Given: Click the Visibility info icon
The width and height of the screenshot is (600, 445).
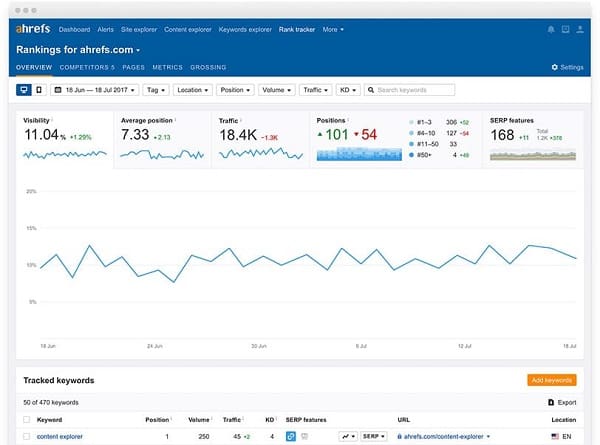Looking at the screenshot, I should tap(52, 120).
